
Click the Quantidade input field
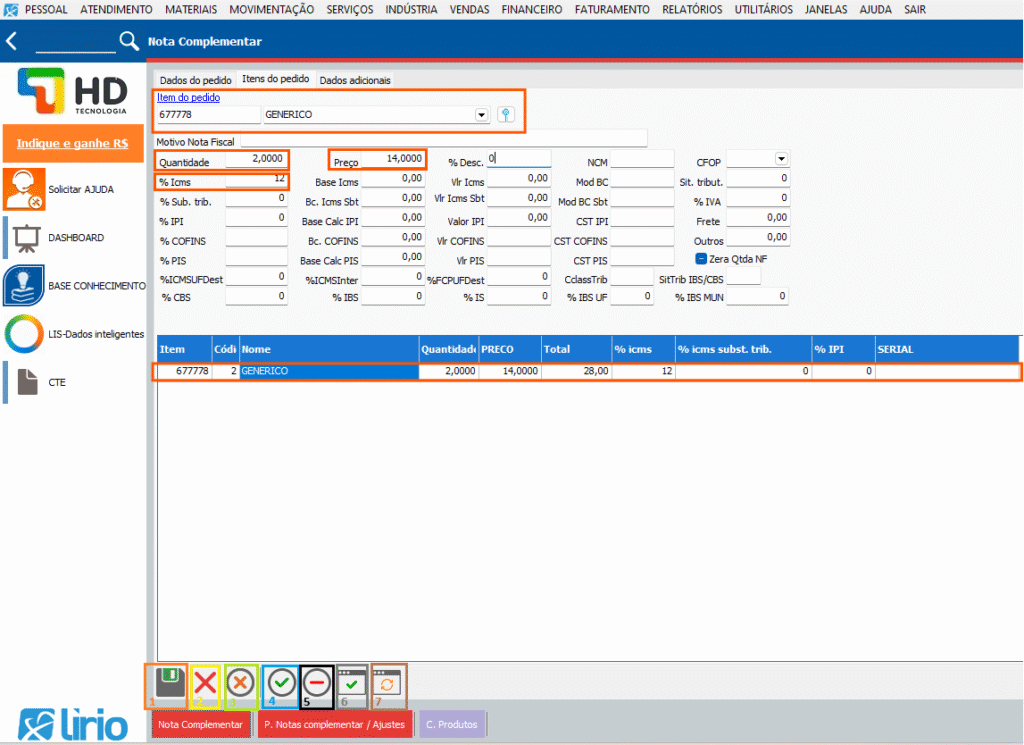255,160
